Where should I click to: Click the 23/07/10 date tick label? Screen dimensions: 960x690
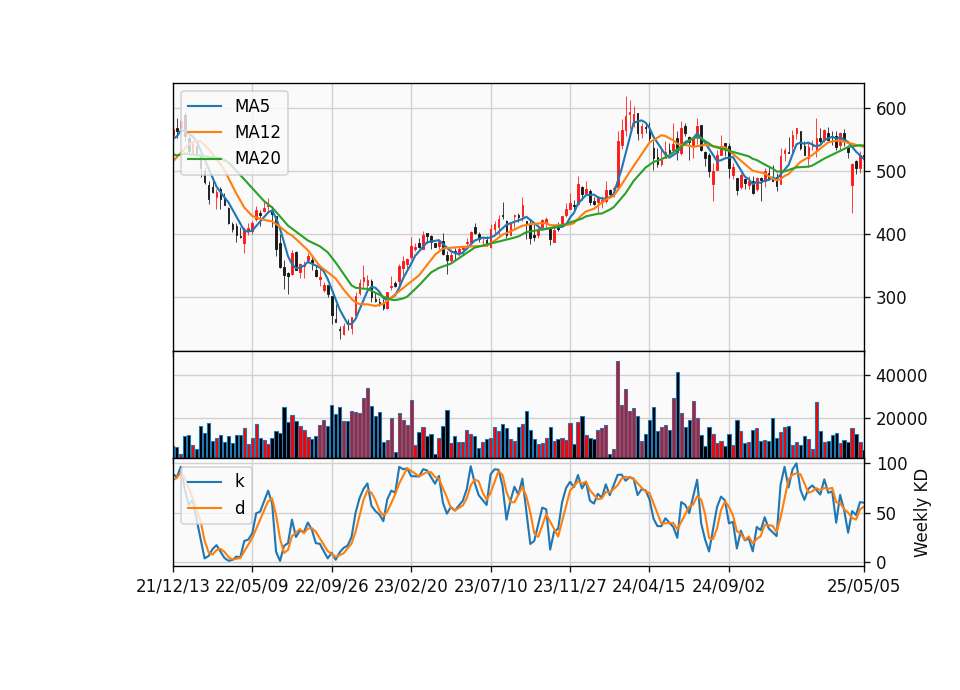click(490, 586)
